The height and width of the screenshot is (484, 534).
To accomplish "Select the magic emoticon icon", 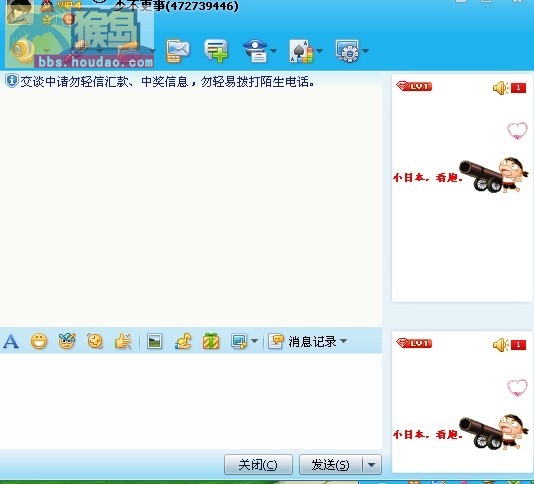I will tap(67, 341).
